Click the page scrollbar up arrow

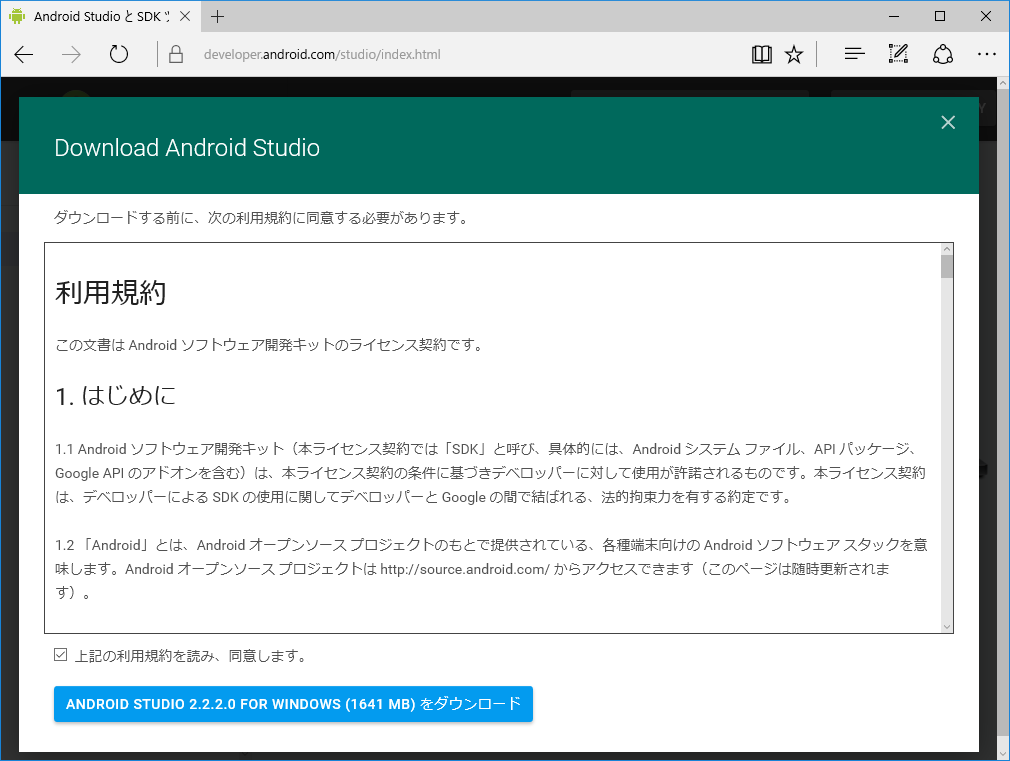[1003, 83]
